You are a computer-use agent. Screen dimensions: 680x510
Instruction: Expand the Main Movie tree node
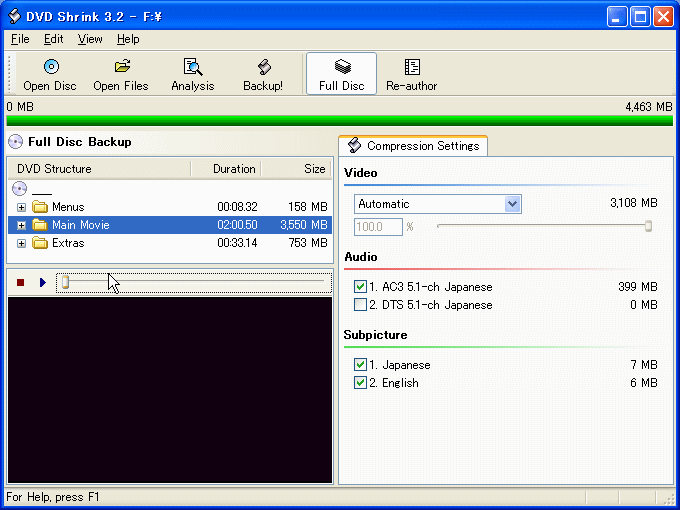click(21, 225)
